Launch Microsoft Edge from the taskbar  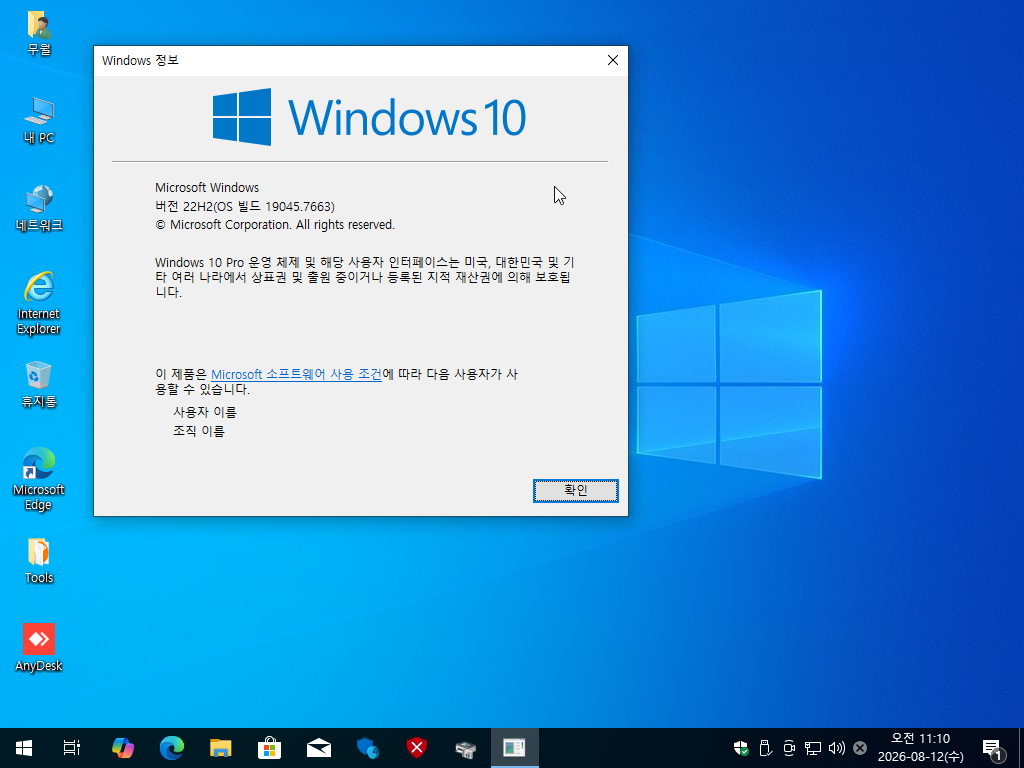click(172, 748)
